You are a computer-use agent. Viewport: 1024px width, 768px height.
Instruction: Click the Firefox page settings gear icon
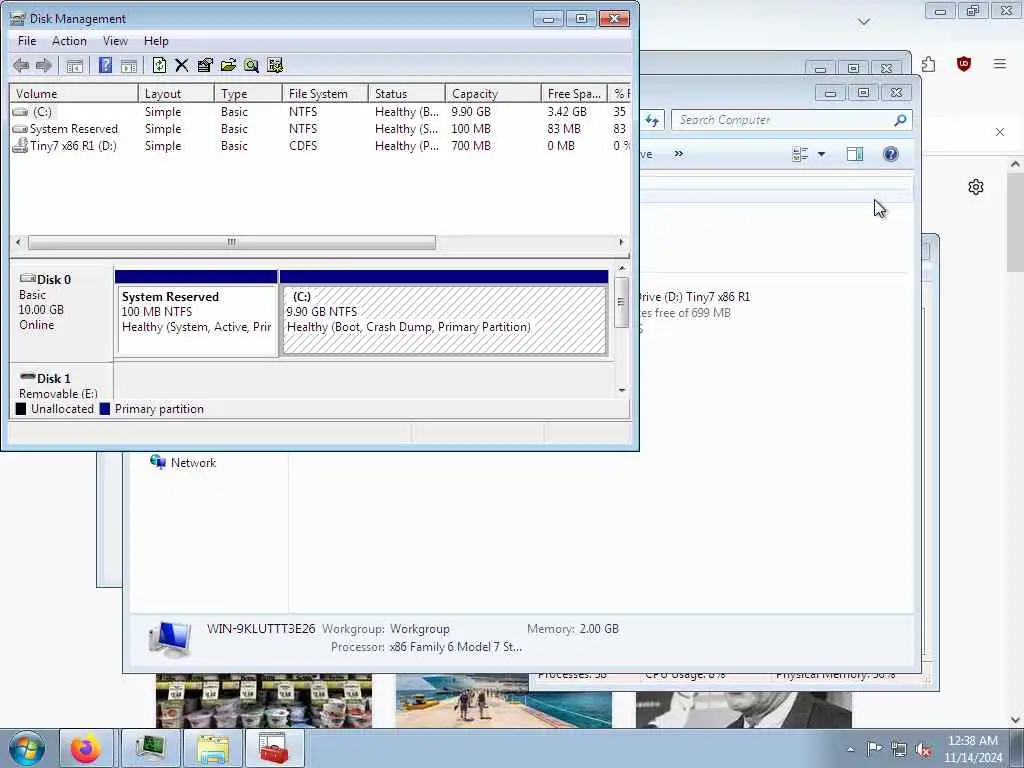point(976,187)
